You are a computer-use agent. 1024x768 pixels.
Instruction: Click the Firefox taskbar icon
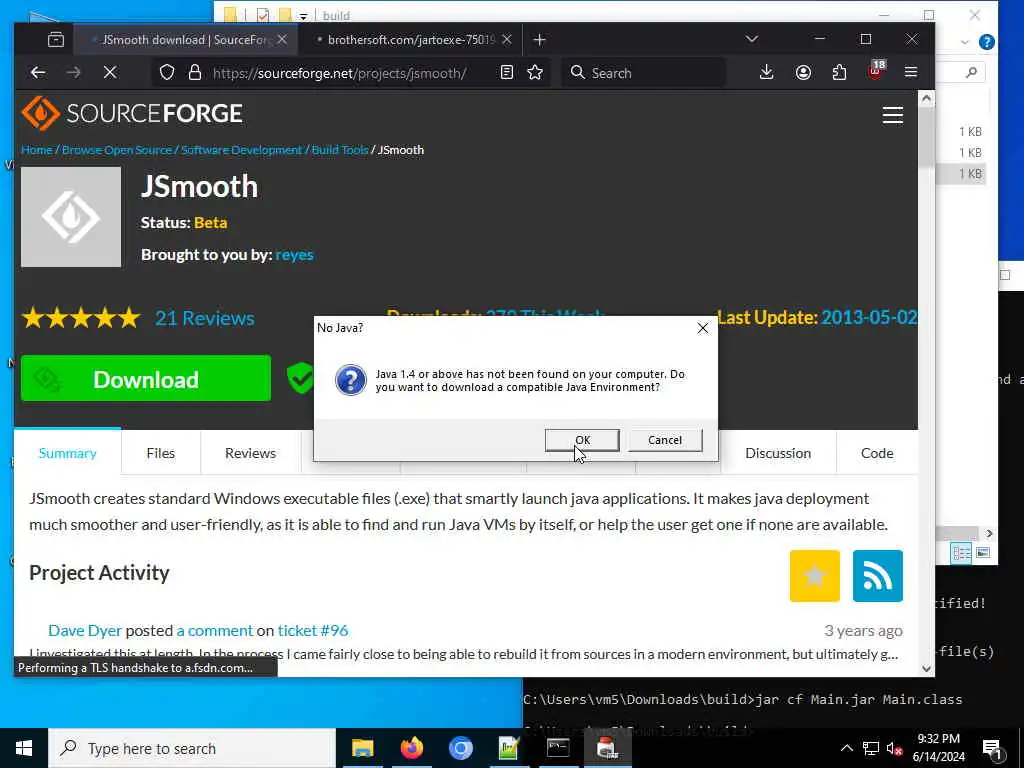[x=411, y=748]
